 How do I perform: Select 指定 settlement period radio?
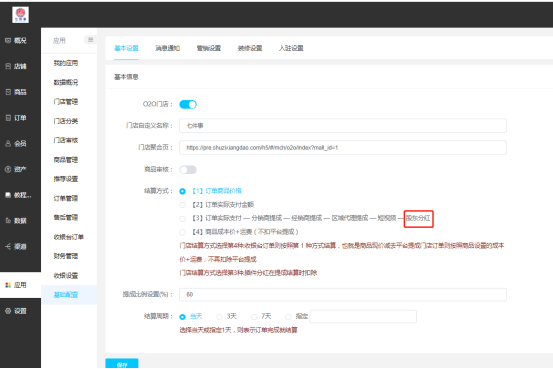coord(288,317)
